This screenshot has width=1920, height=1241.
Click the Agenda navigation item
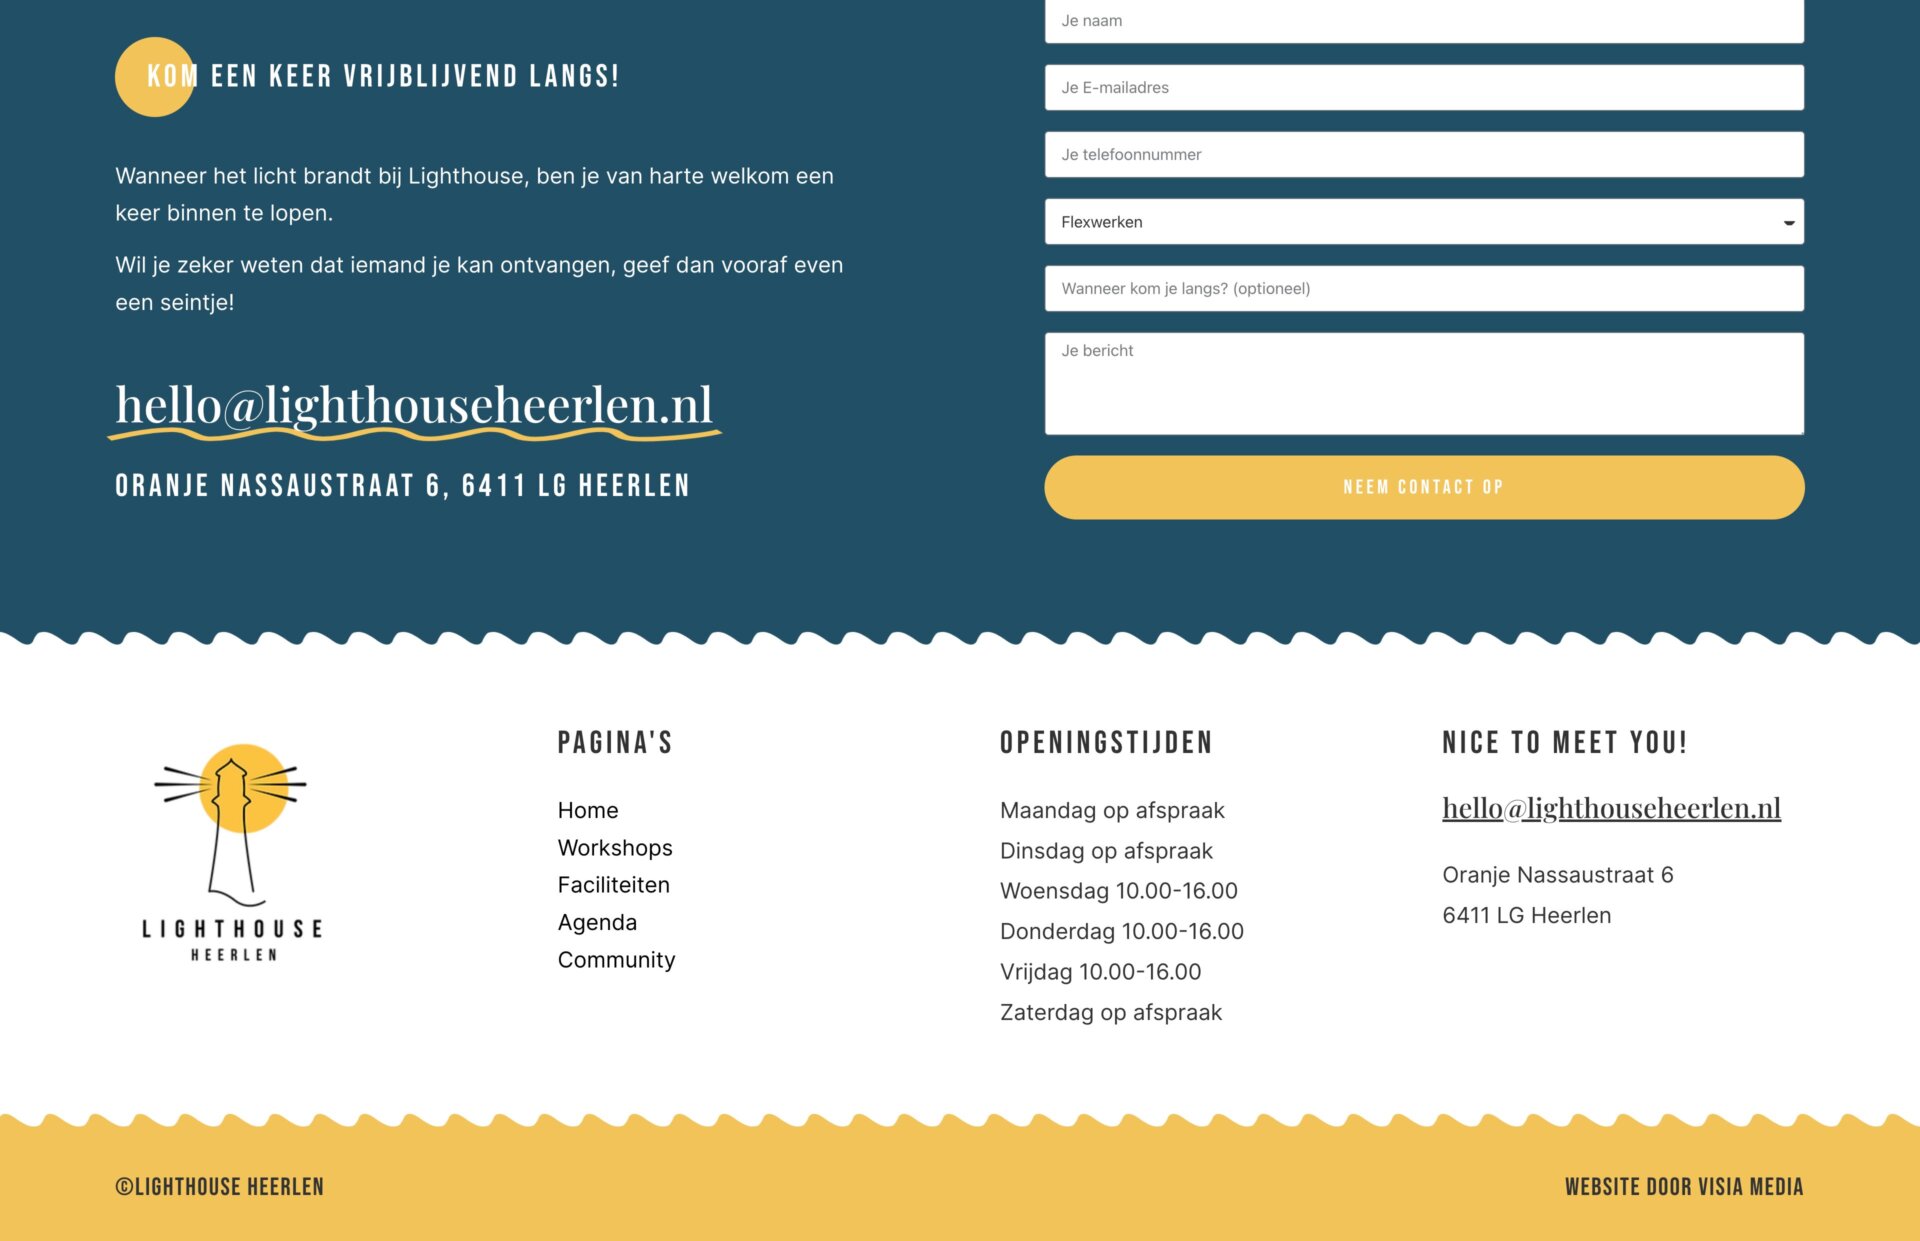click(596, 922)
